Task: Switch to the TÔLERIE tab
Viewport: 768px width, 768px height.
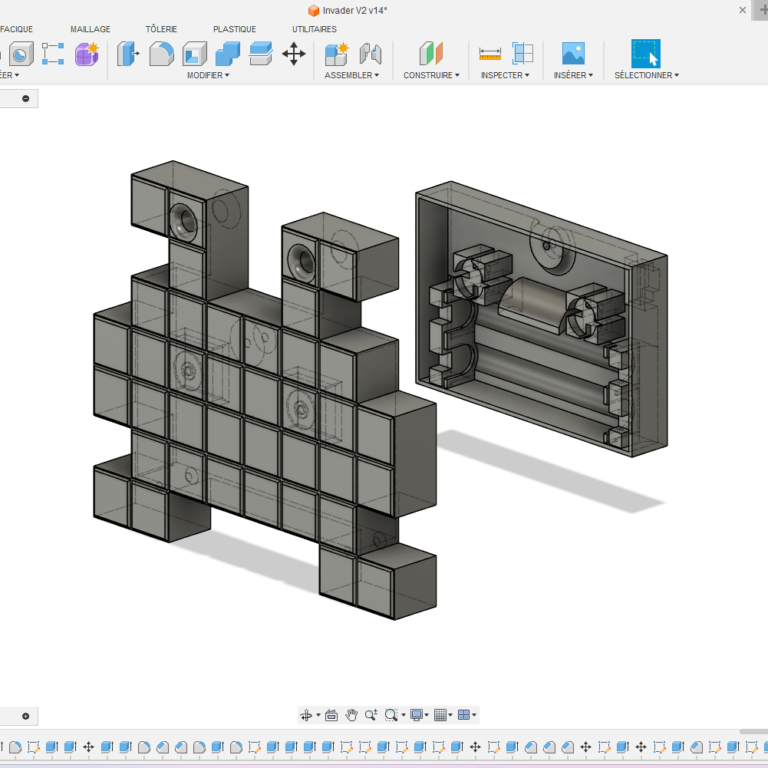Action: tap(161, 29)
